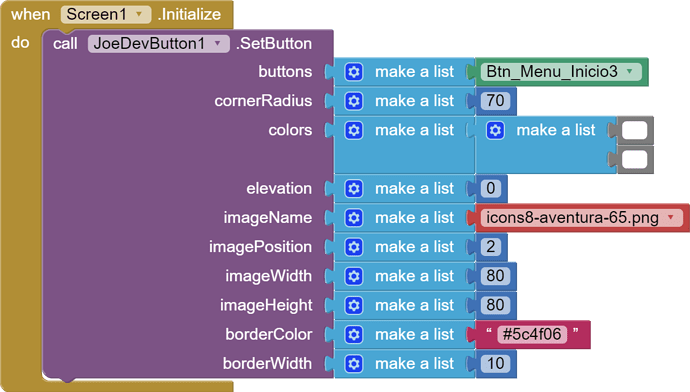Open the Btn_Menu_Inicio3 dropdown arrow
The image size is (690, 392).
630,71
